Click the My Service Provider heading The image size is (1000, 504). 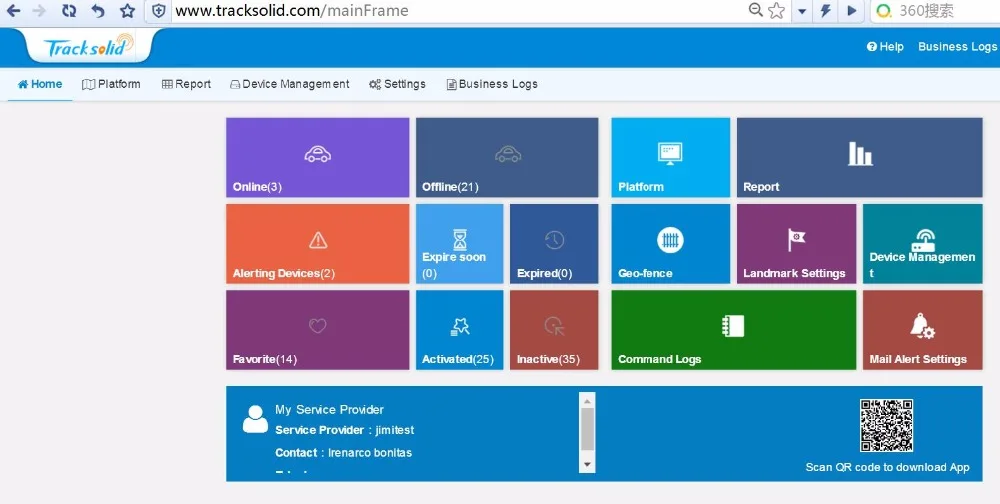(x=329, y=410)
